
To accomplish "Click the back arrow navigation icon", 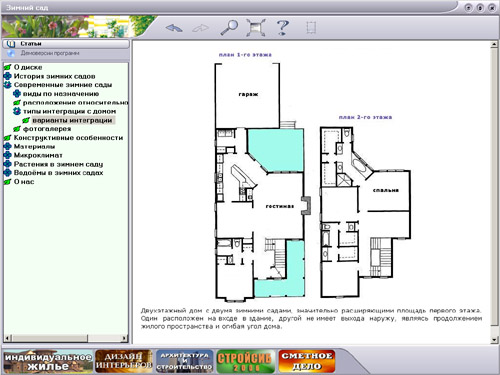I will click(174, 28).
